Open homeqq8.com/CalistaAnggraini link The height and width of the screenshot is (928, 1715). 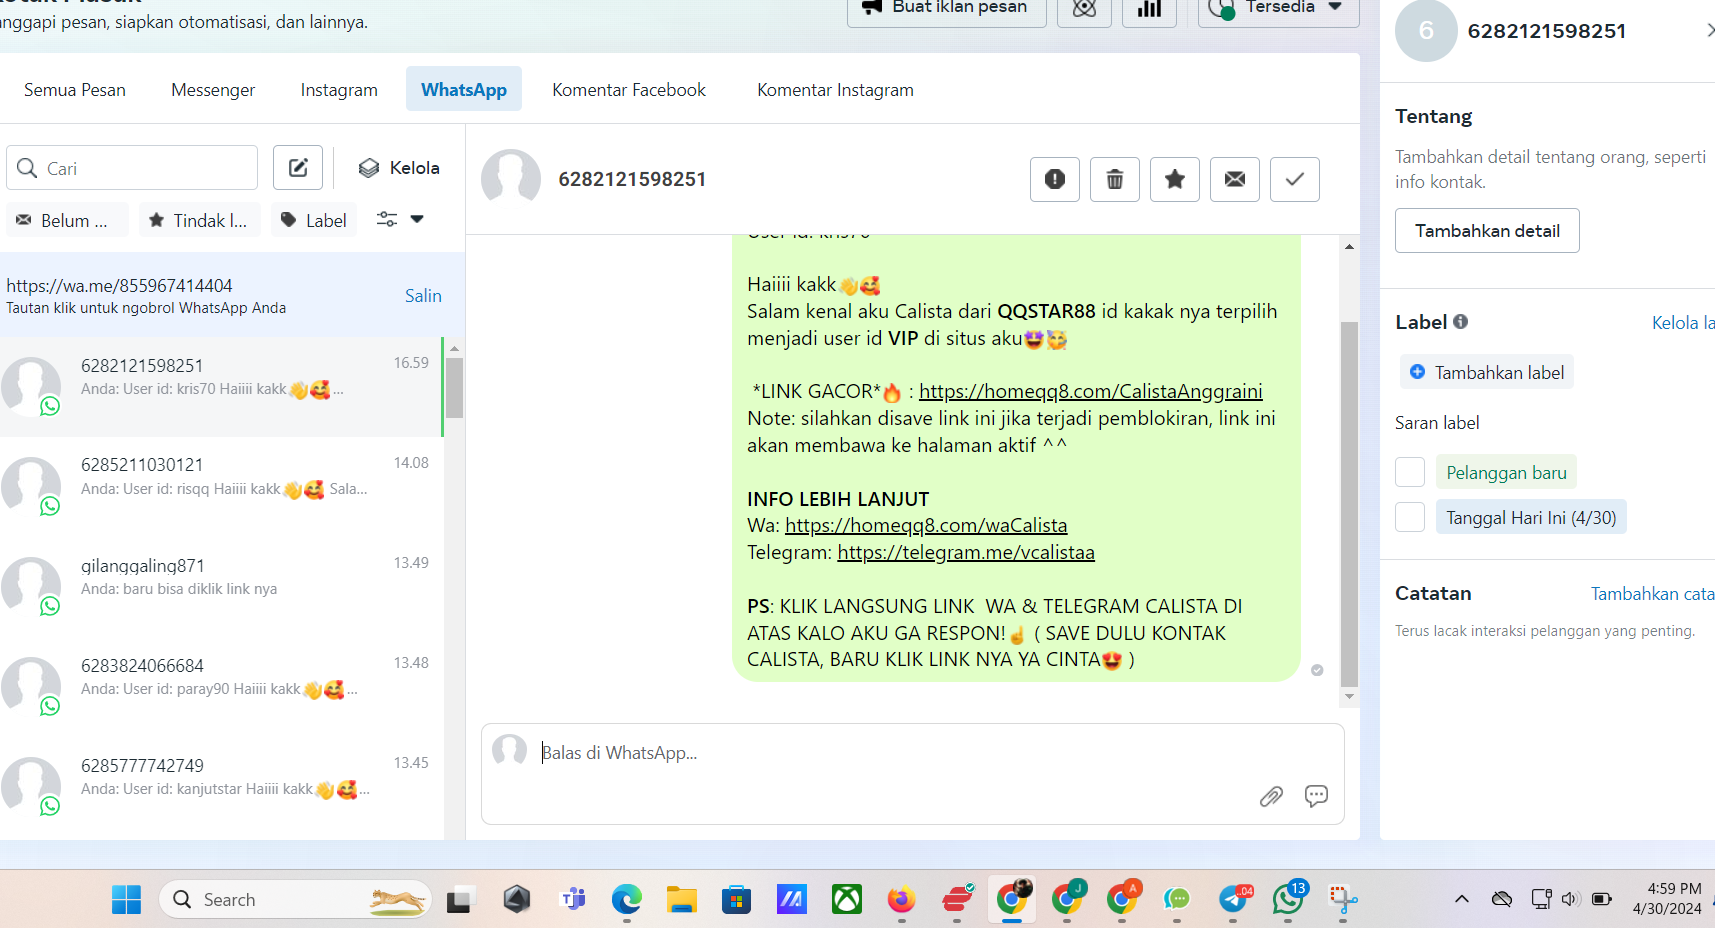[x=1091, y=392]
